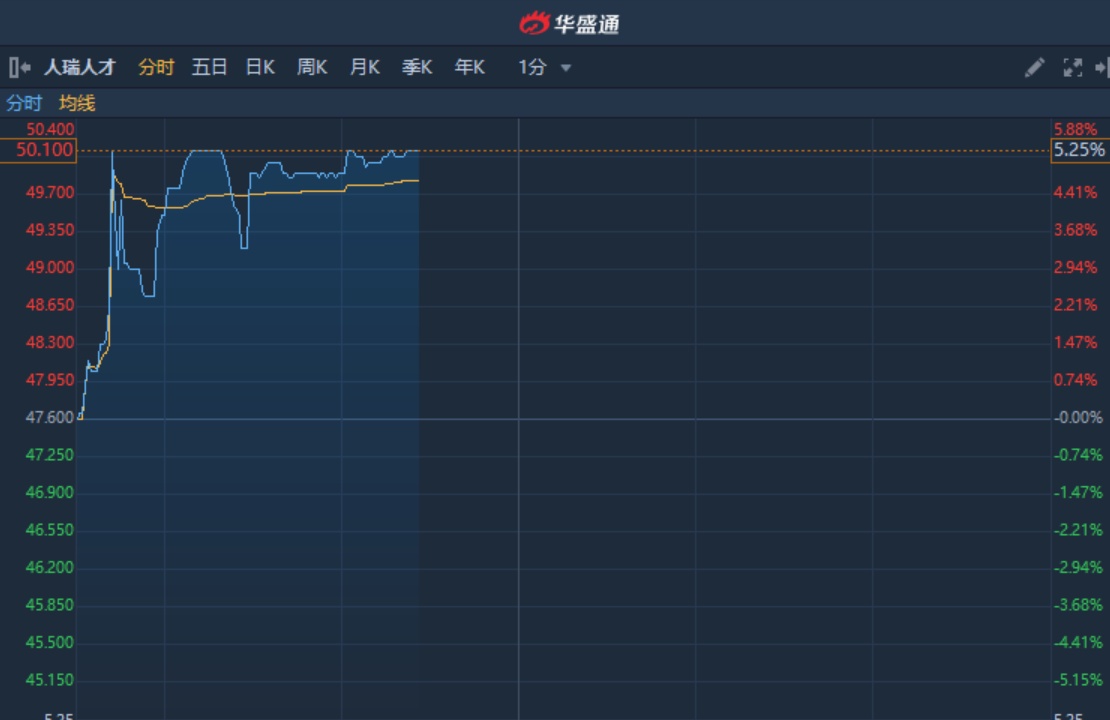Click the 47.250 price axis label
The width and height of the screenshot is (1110, 720).
(50, 455)
